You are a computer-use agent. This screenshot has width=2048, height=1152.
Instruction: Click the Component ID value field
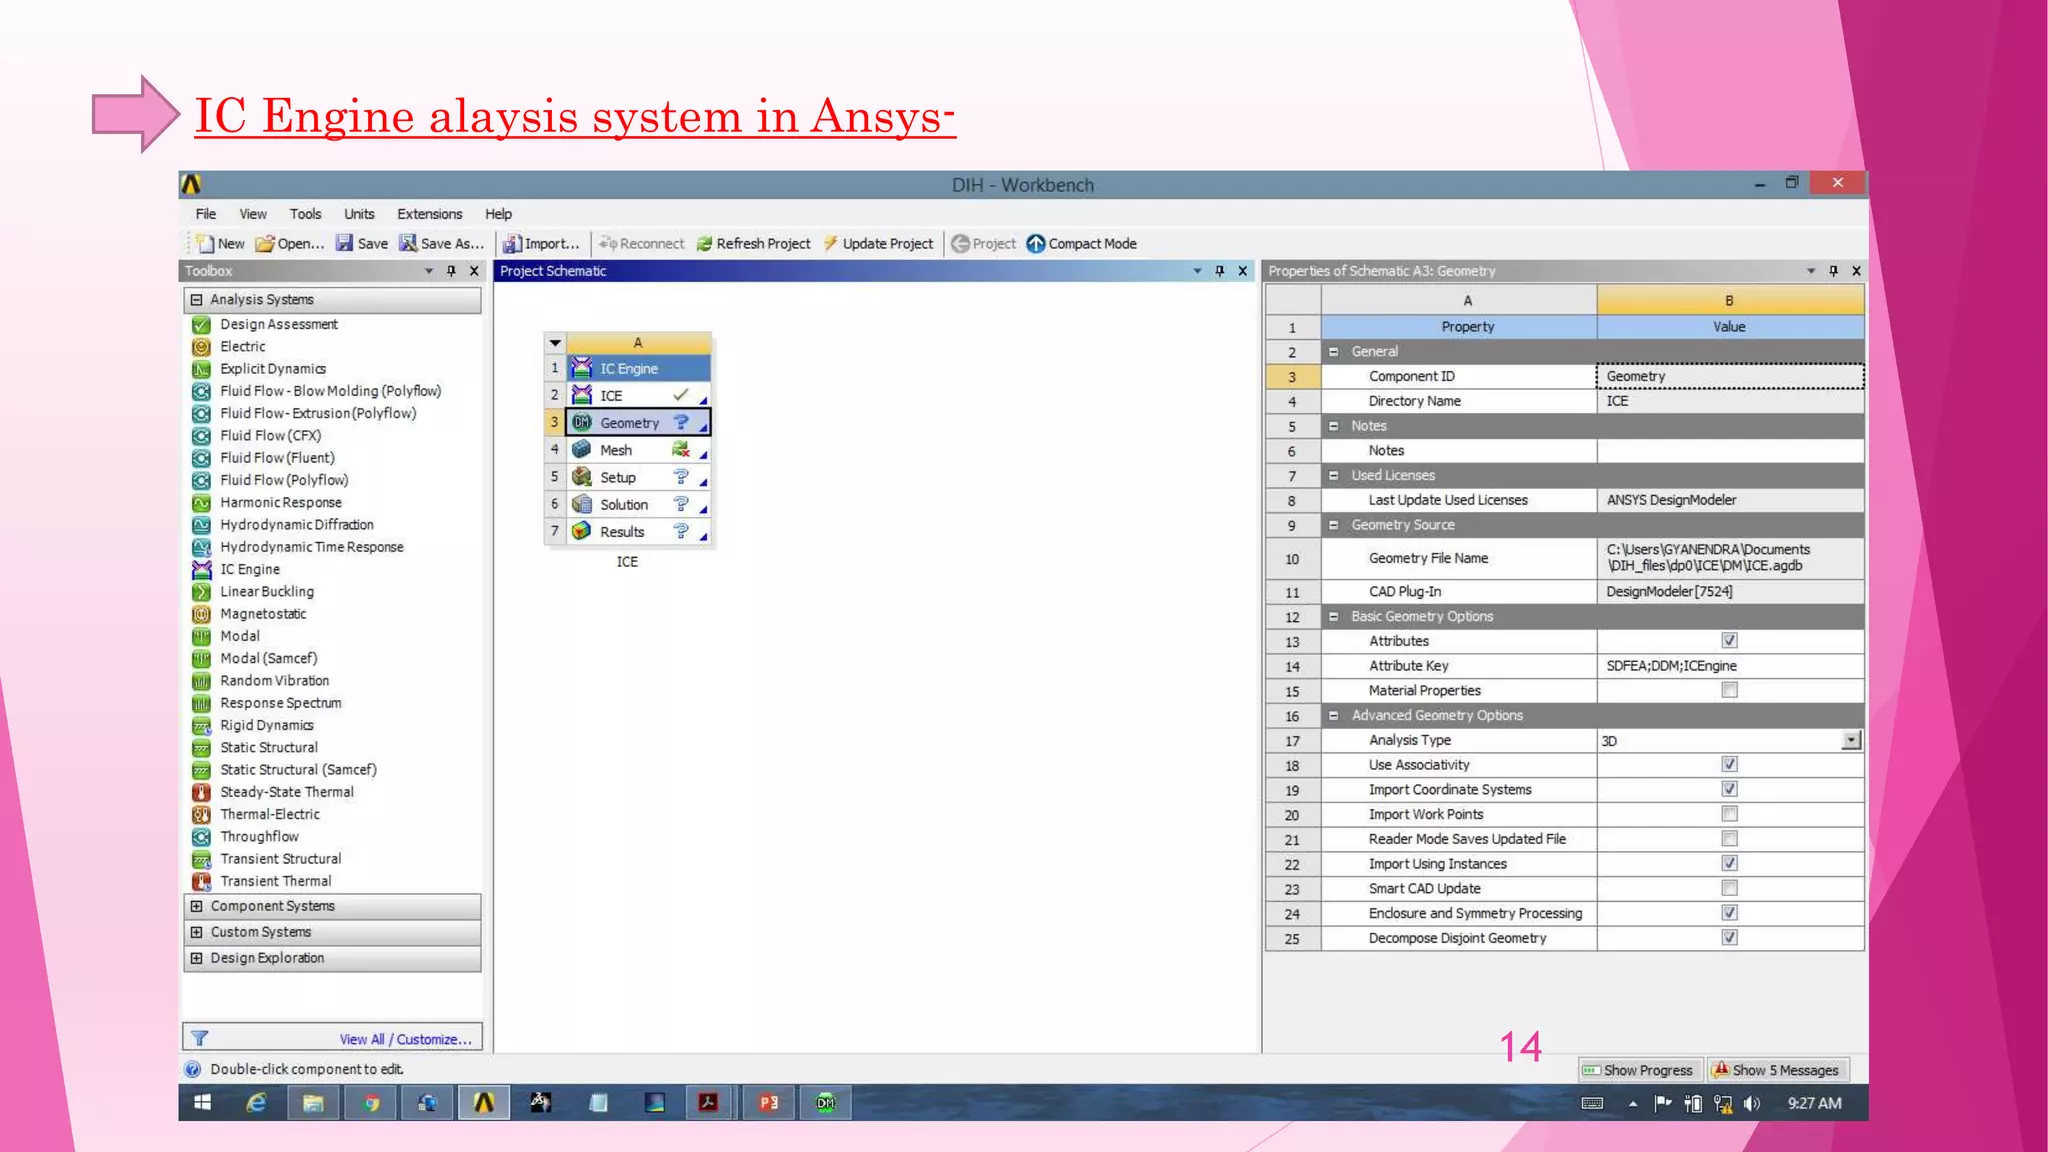click(1730, 376)
